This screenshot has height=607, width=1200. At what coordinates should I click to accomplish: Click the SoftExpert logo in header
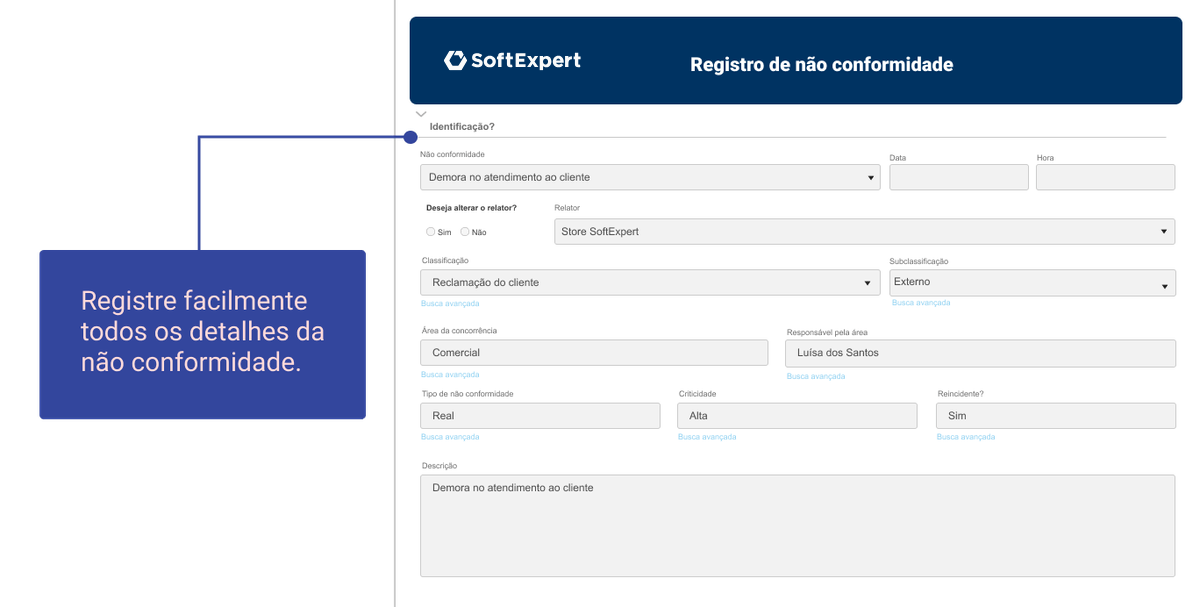click(512, 60)
